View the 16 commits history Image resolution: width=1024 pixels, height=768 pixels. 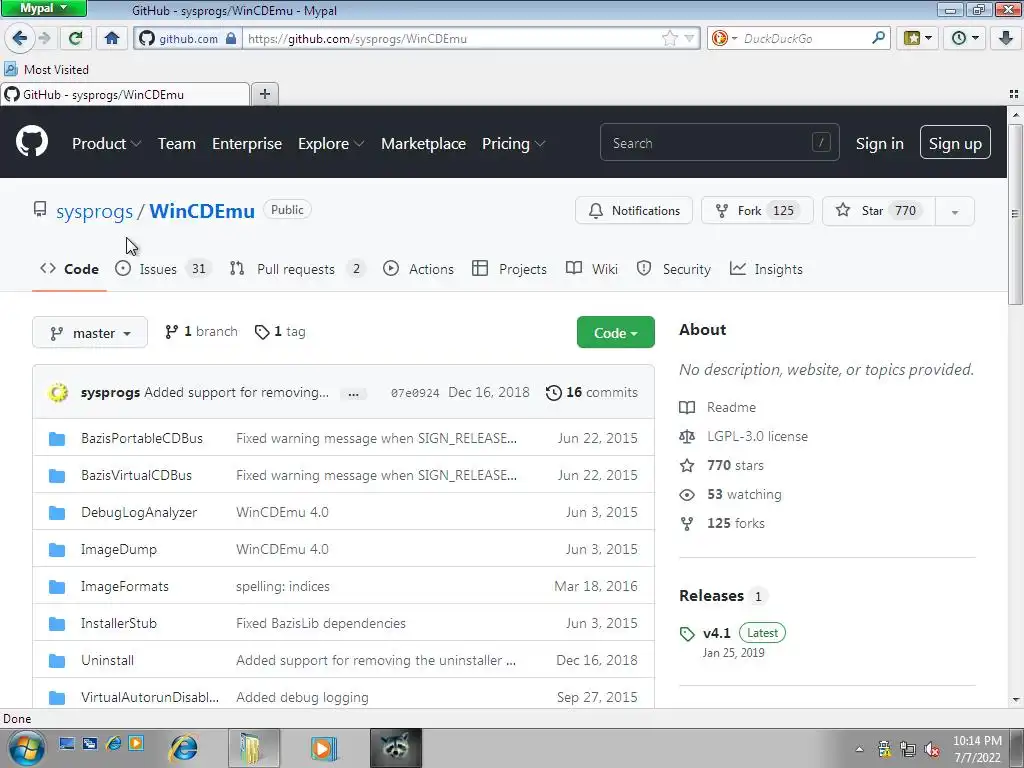pos(592,392)
